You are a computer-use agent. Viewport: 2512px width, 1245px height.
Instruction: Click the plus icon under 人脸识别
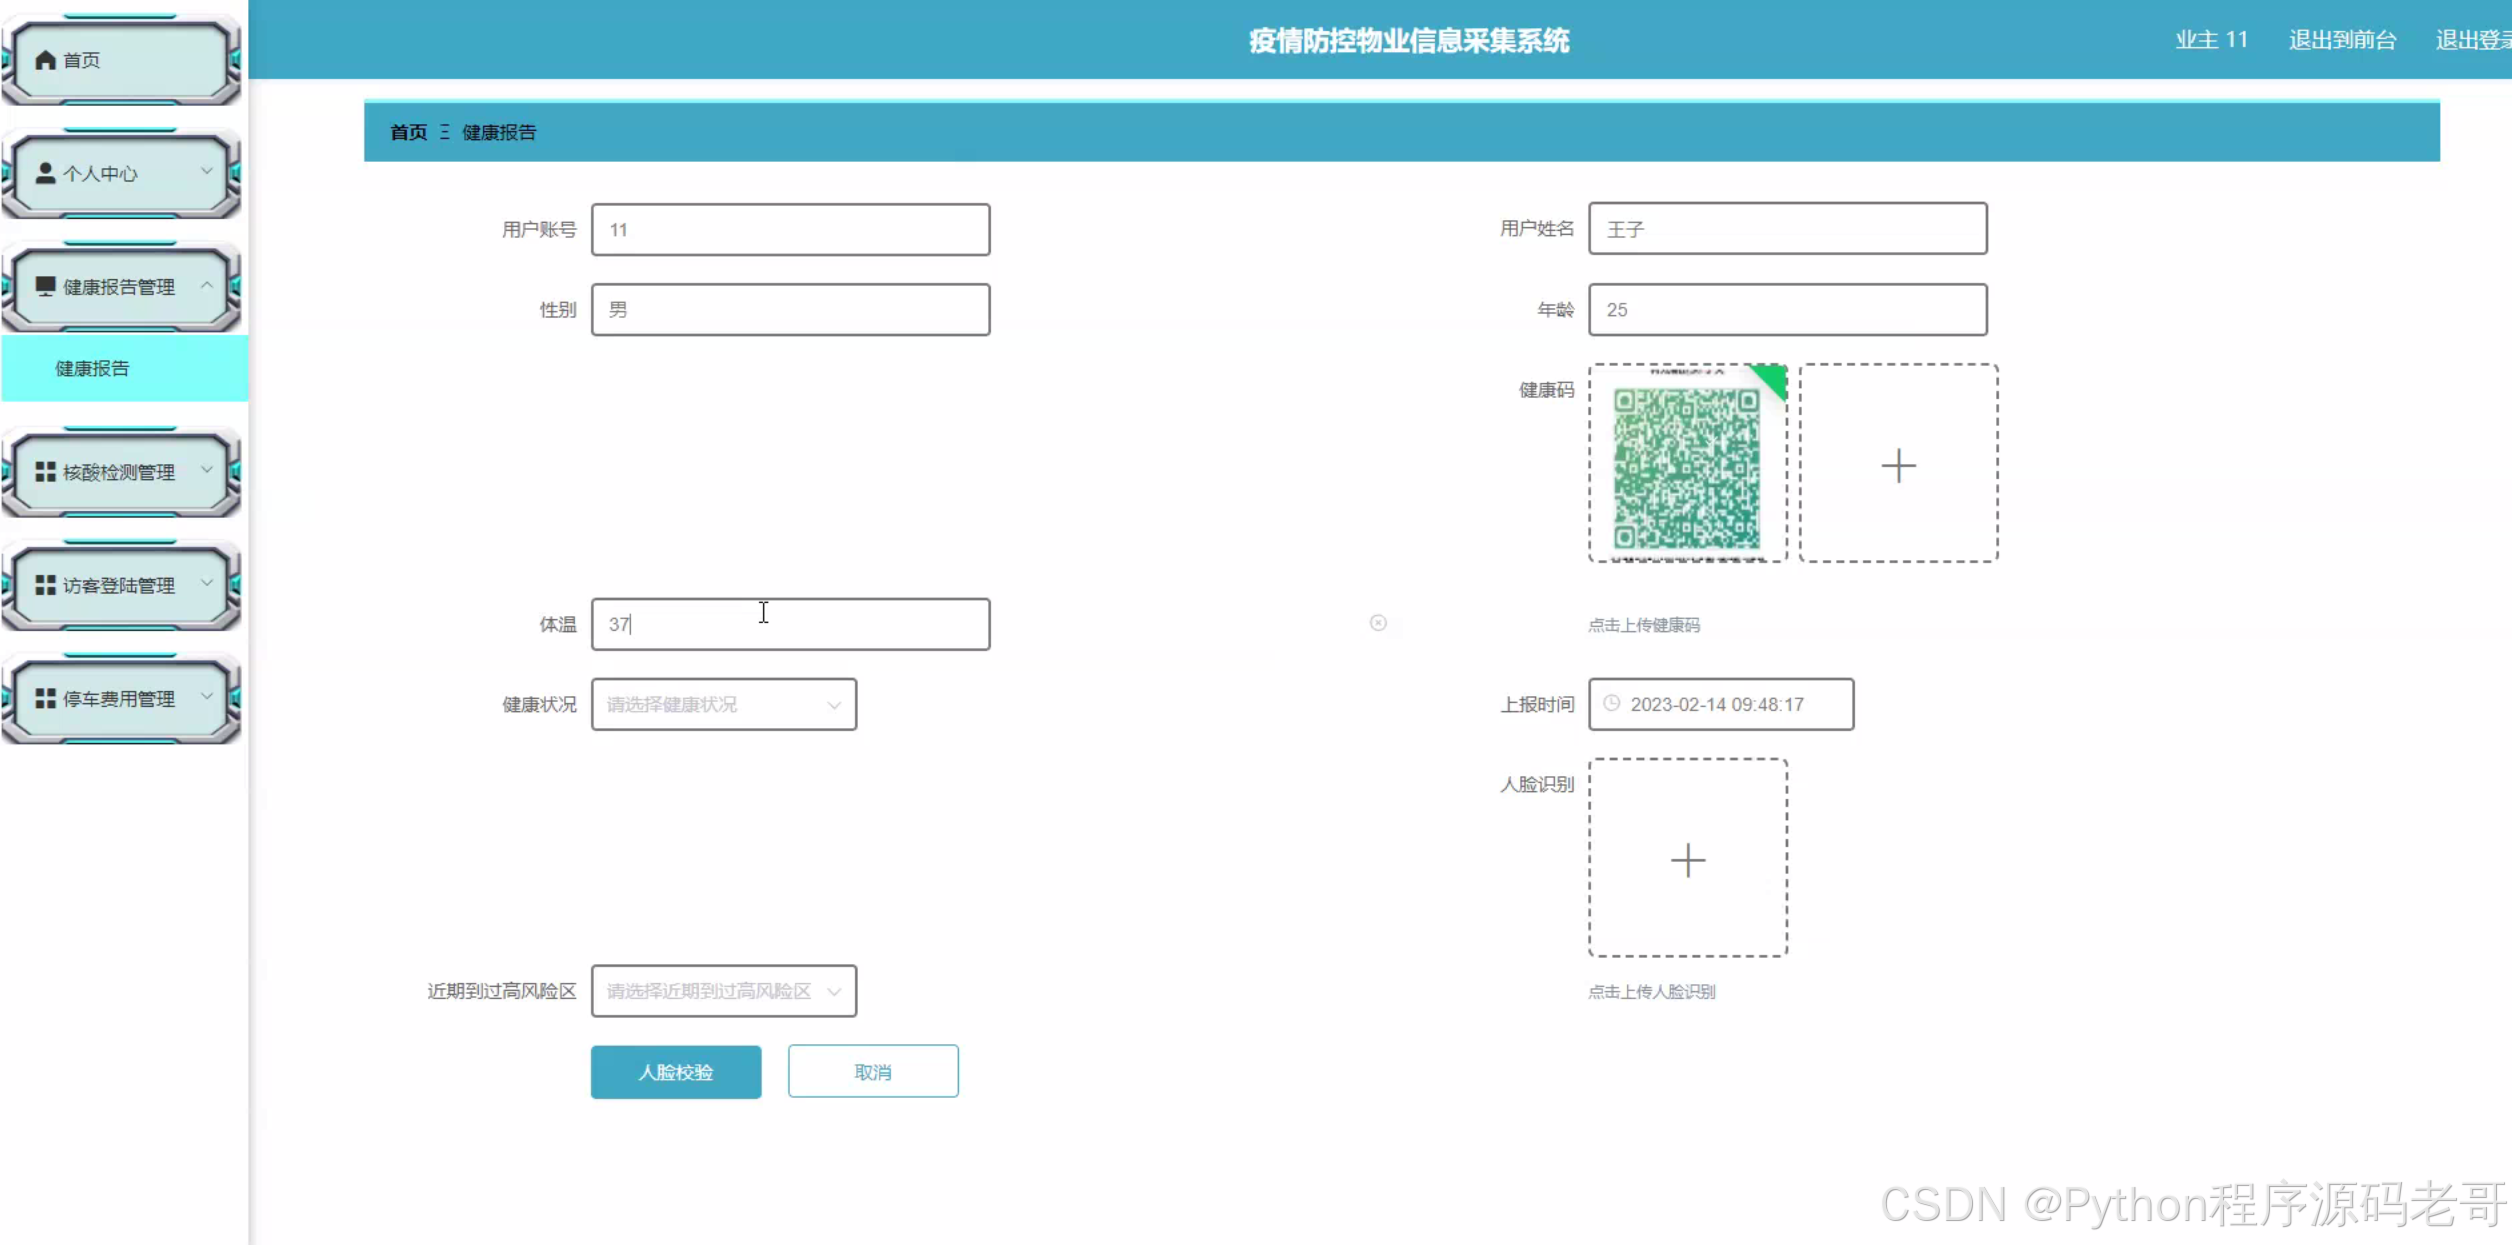pos(1687,860)
